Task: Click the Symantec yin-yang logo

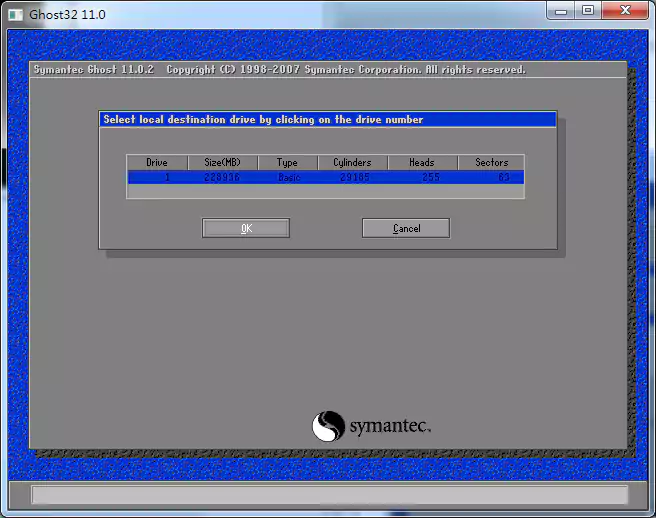Action: pyautogui.click(x=328, y=426)
